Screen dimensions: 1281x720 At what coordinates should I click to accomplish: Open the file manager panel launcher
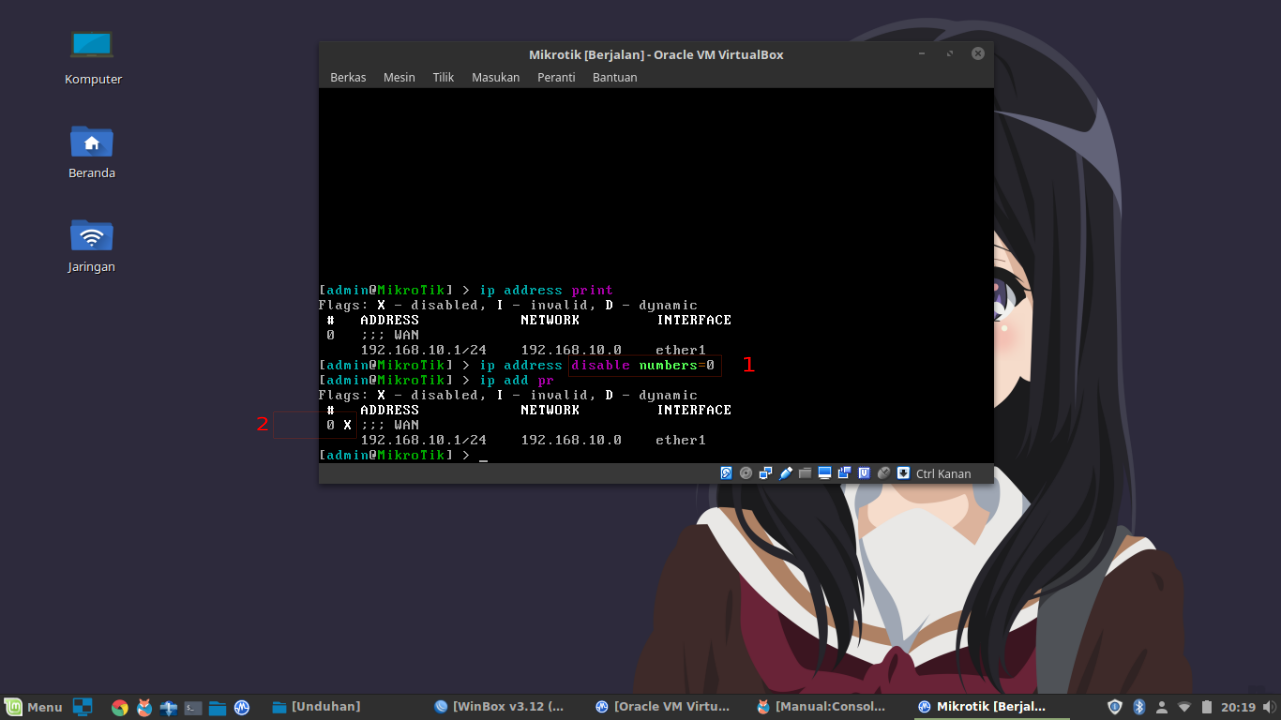[x=217, y=707]
